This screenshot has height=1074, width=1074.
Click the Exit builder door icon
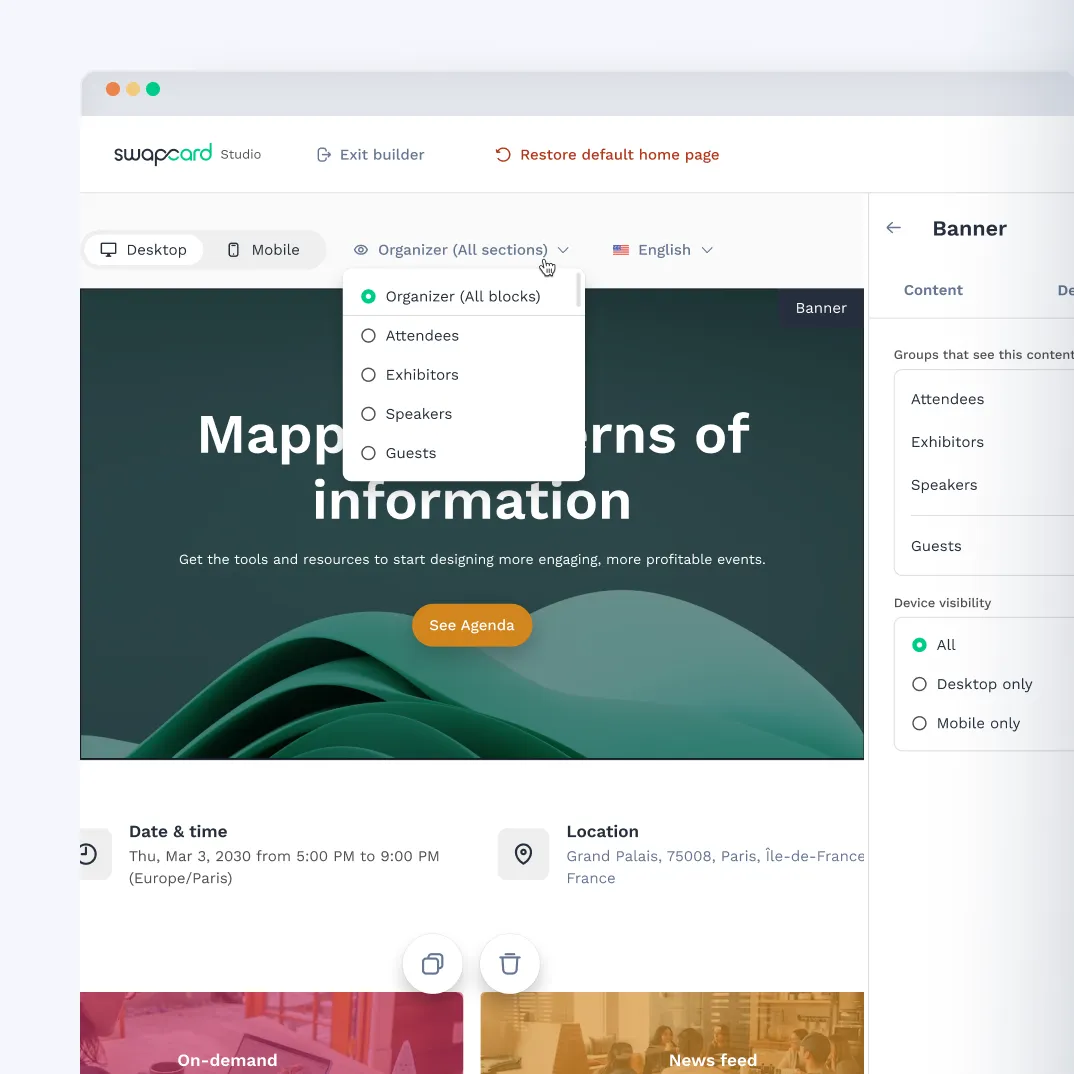323,155
